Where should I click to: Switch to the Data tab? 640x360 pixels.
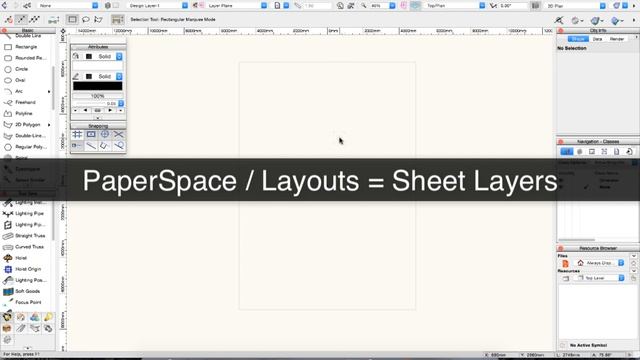597,39
